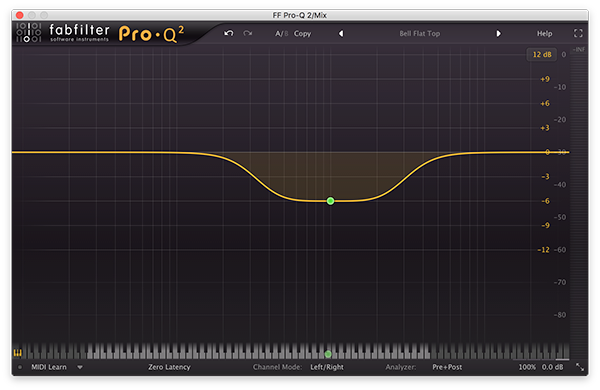
Task: Click the MIDI activity indicator dot
Action: pyautogui.click(x=20, y=367)
